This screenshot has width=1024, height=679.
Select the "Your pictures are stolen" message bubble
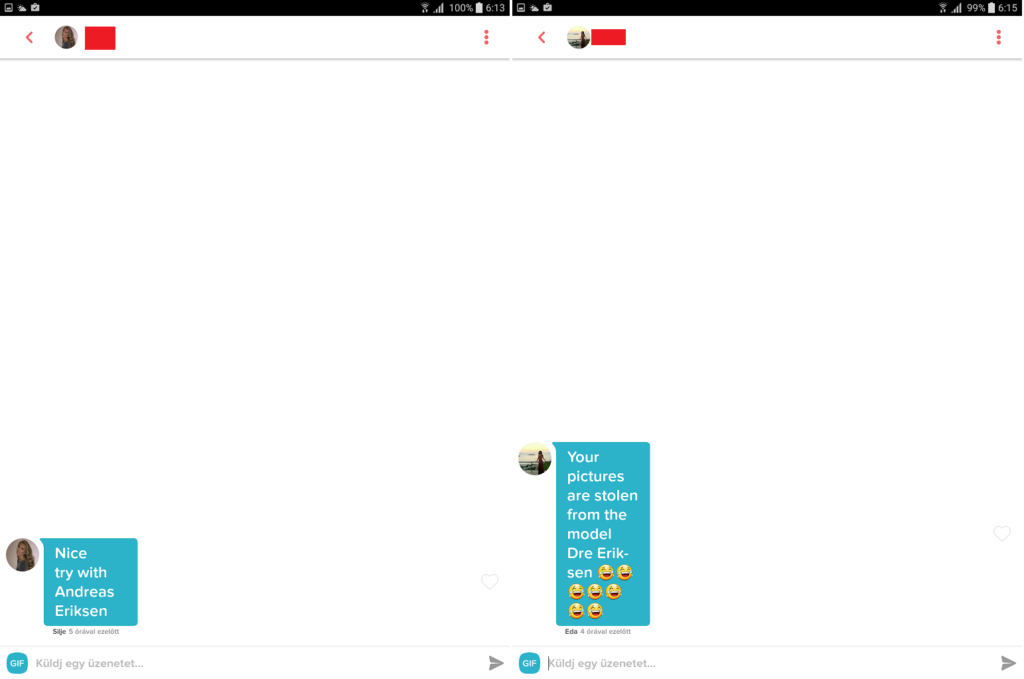coord(602,534)
